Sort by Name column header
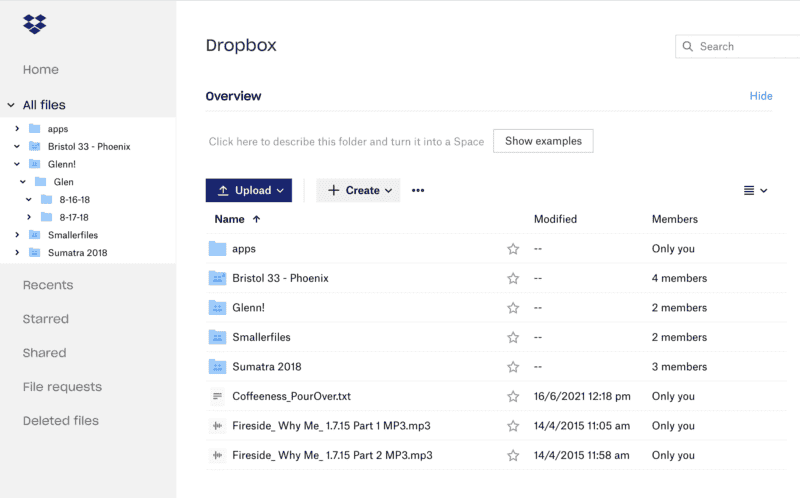Screen dimensions: 800x498 230,219
